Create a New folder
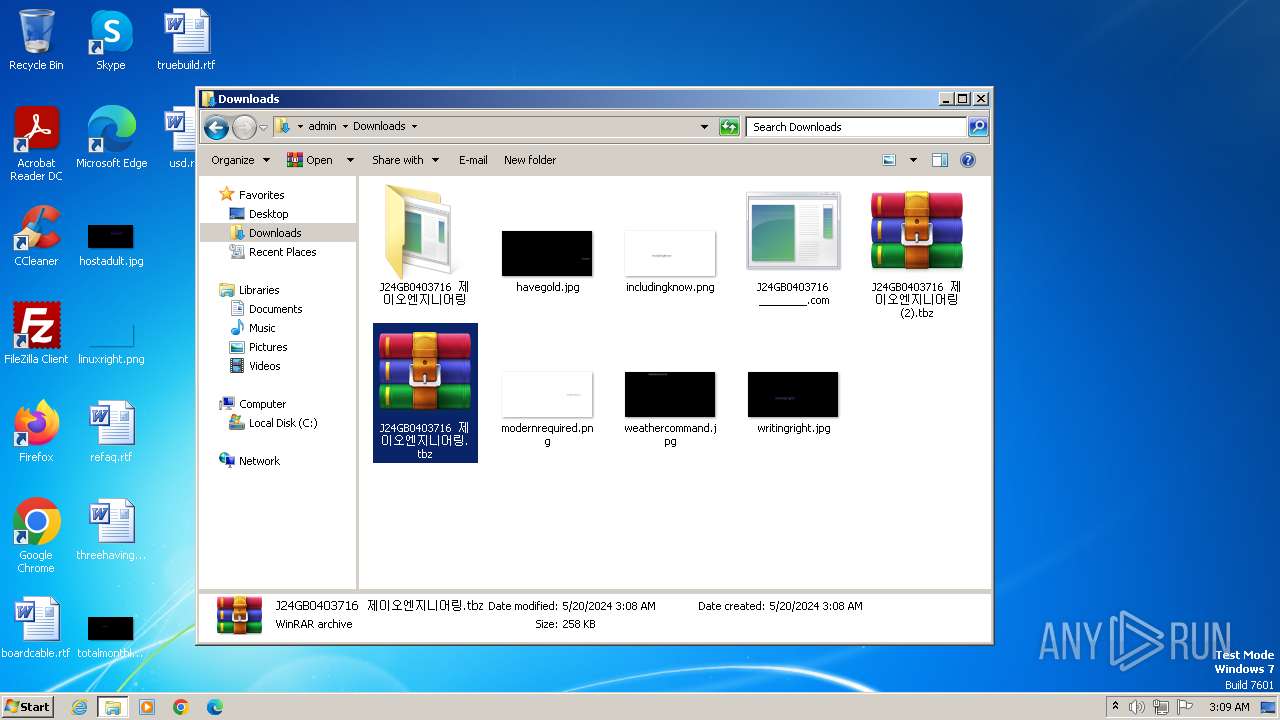The image size is (1280, 720). coord(530,160)
